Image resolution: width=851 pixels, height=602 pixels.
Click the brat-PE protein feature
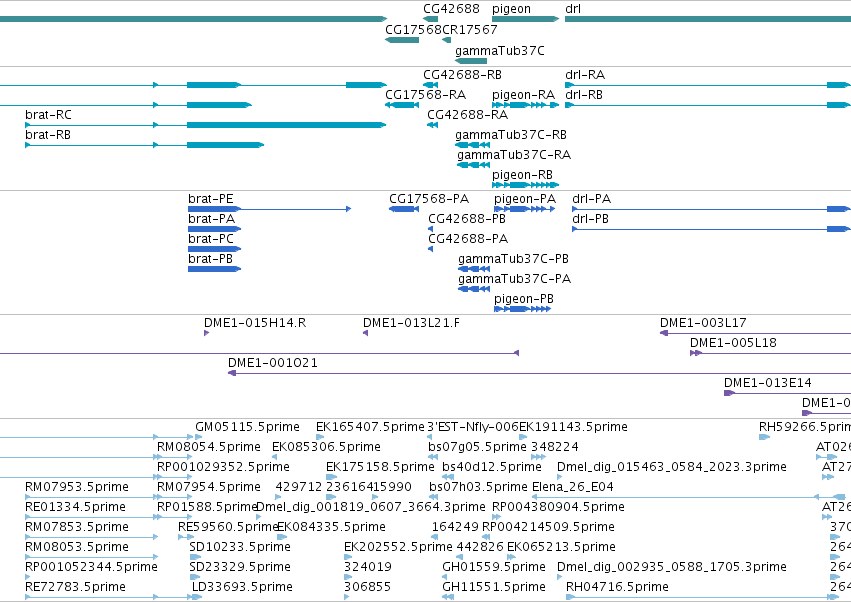point(269,209)
